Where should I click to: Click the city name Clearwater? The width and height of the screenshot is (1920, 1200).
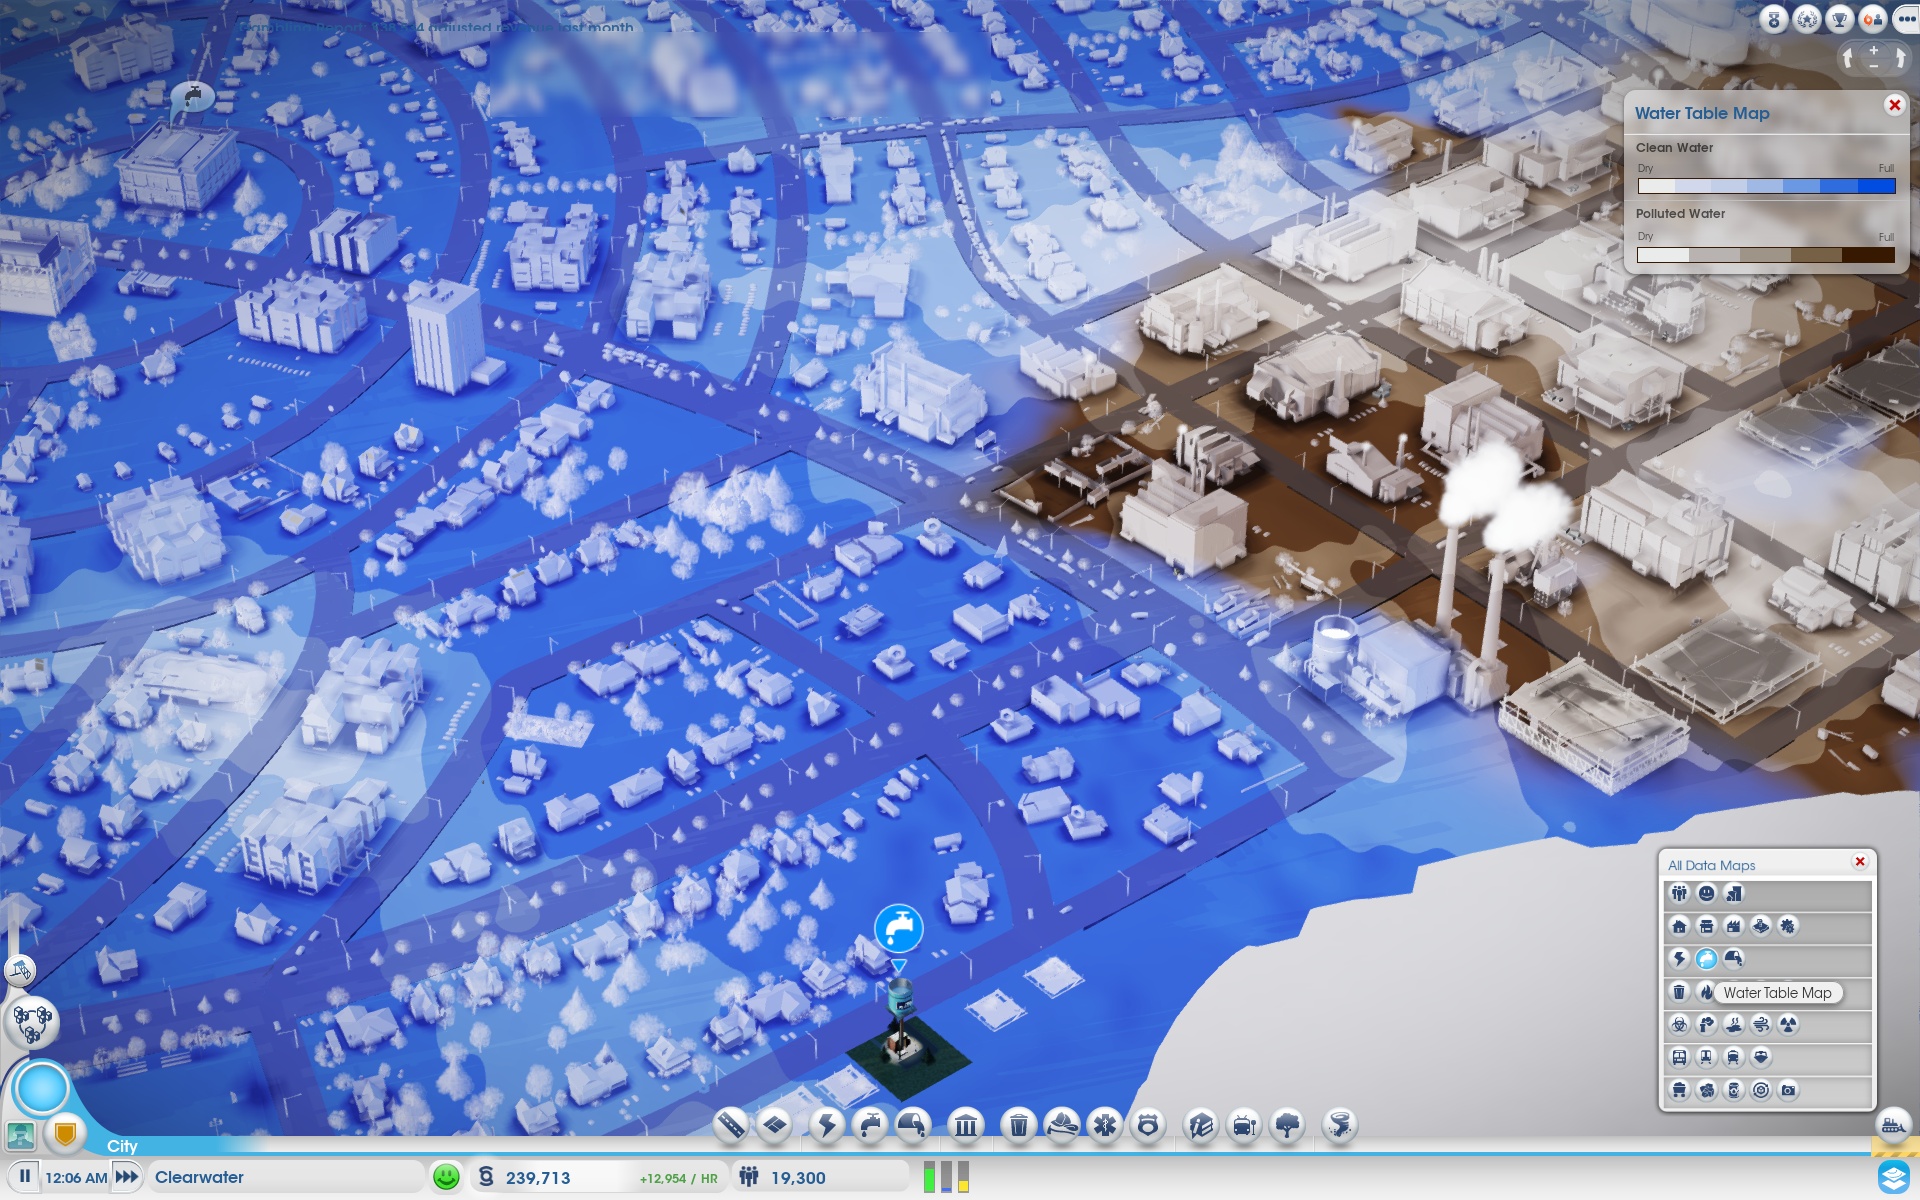(x=199, y=1177)
